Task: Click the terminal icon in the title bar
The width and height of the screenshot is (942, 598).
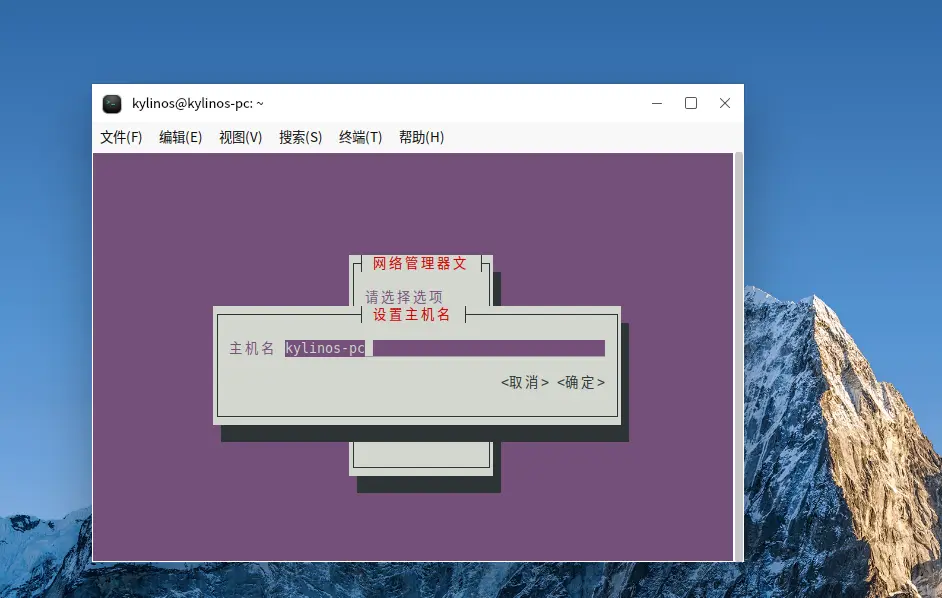Action: coord(112,103)
